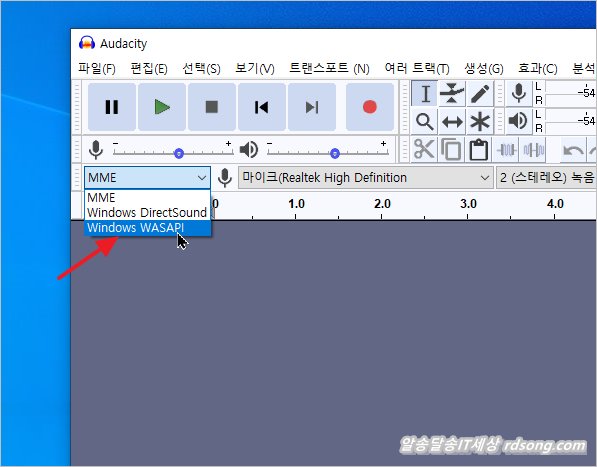Click the Trim audio icon

[x=507, y=149]
